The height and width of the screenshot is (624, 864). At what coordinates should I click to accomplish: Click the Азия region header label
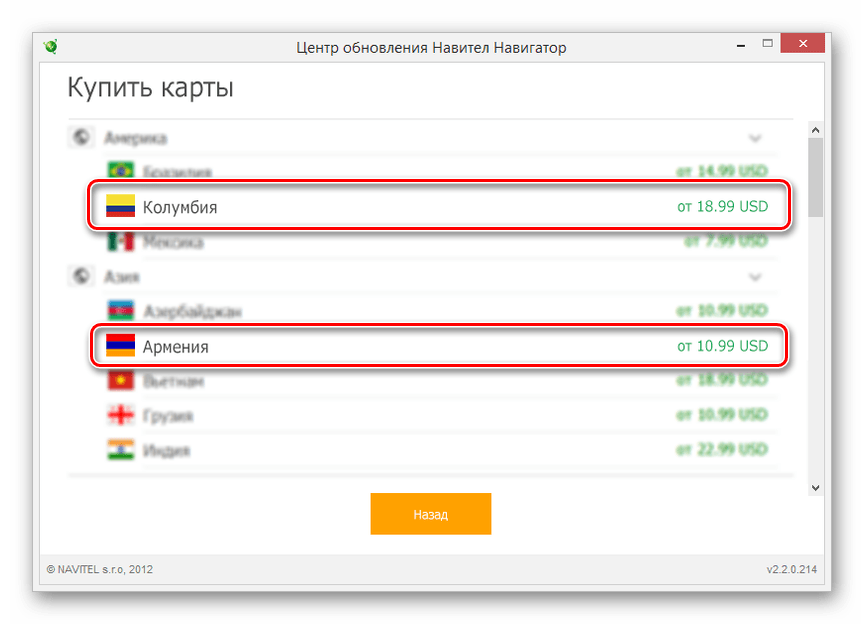coord(122,277)
